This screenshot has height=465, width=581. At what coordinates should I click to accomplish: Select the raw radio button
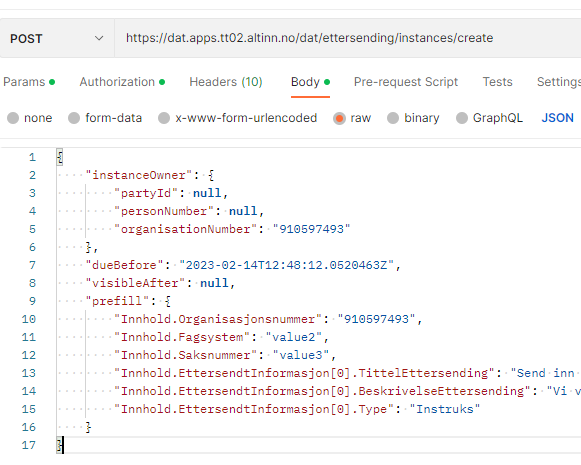coord(339,118)
